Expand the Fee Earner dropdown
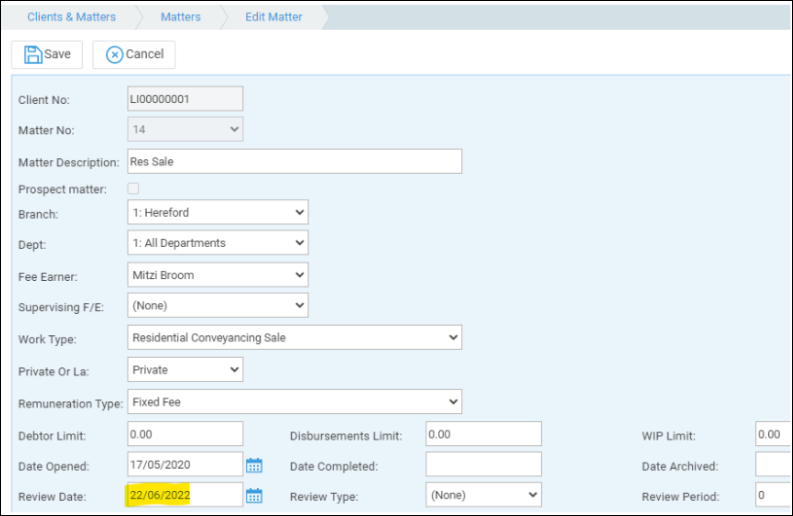Screen dimensions: 793x516 point(218,274)
